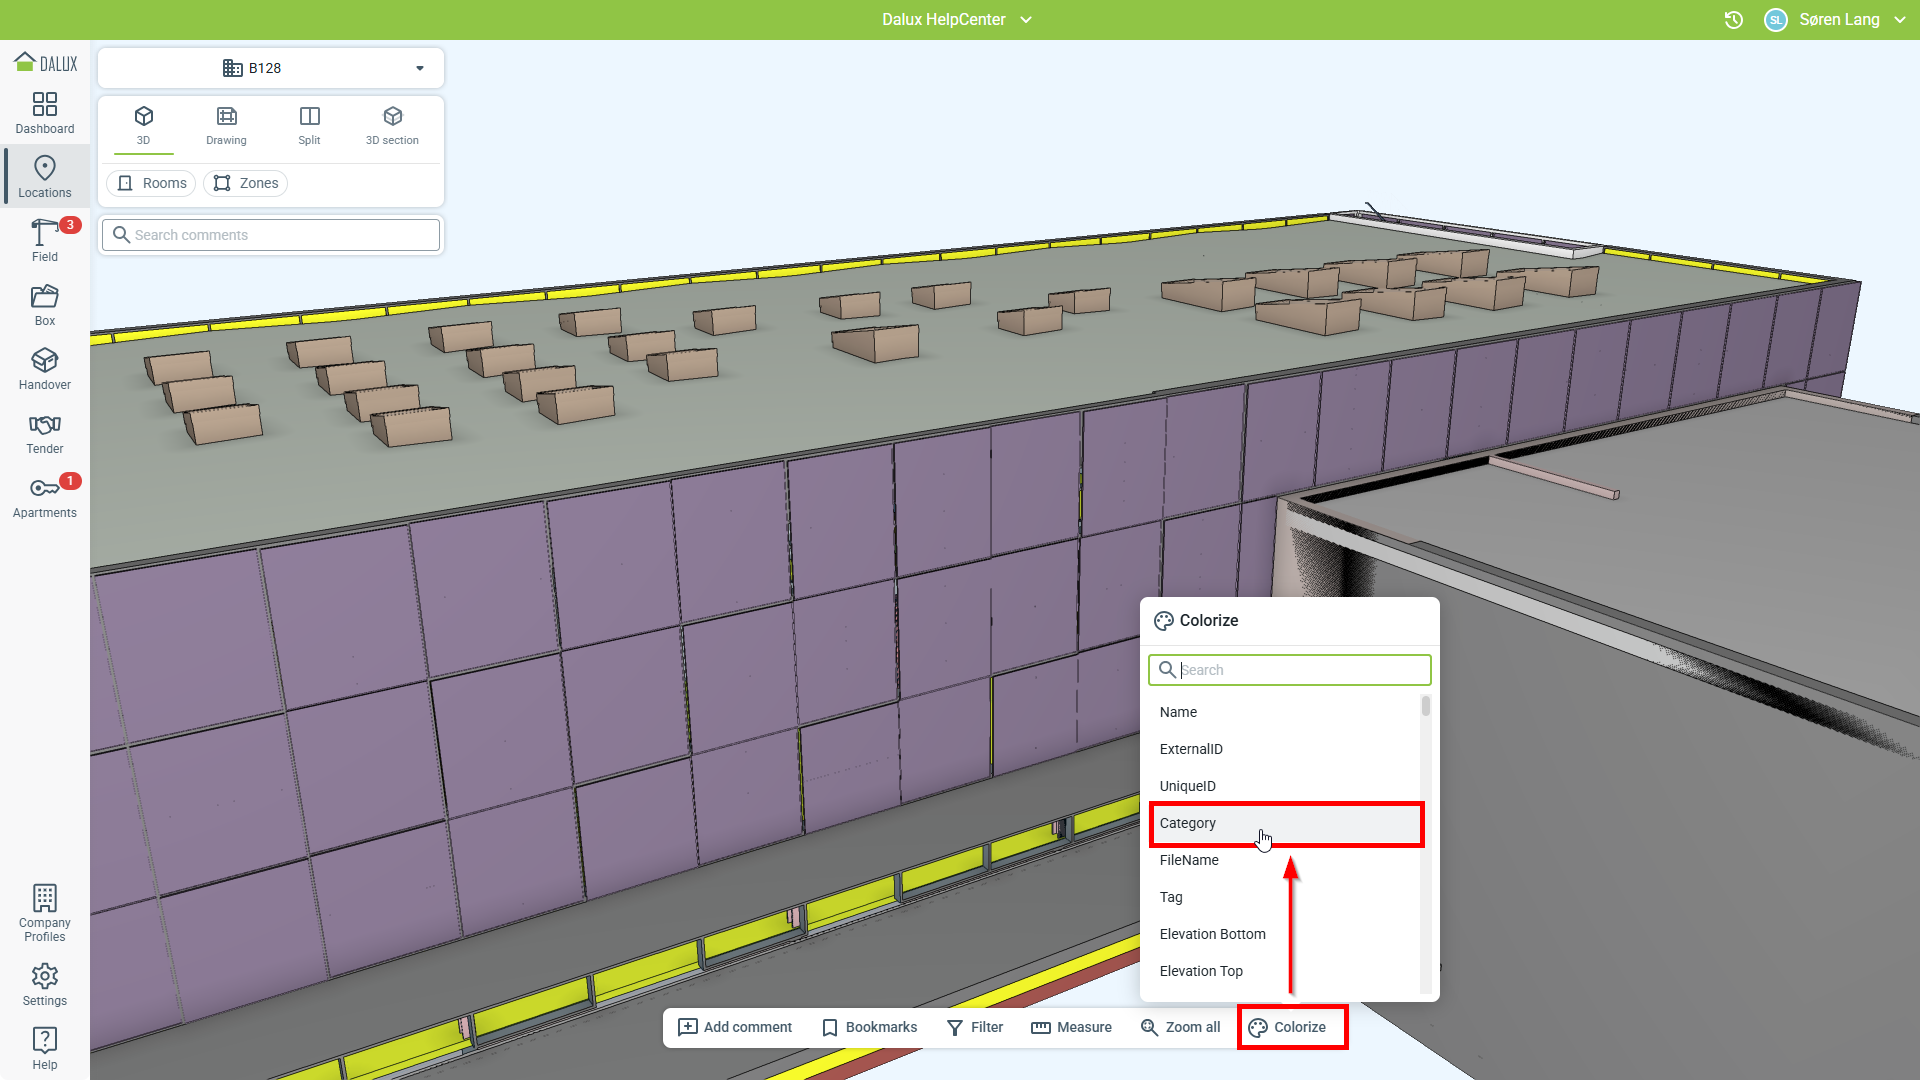Viewport: 1920px width, 1080px height.
Task: Open the Handover module
Action: pyautogui.click(x=45, y=369)
